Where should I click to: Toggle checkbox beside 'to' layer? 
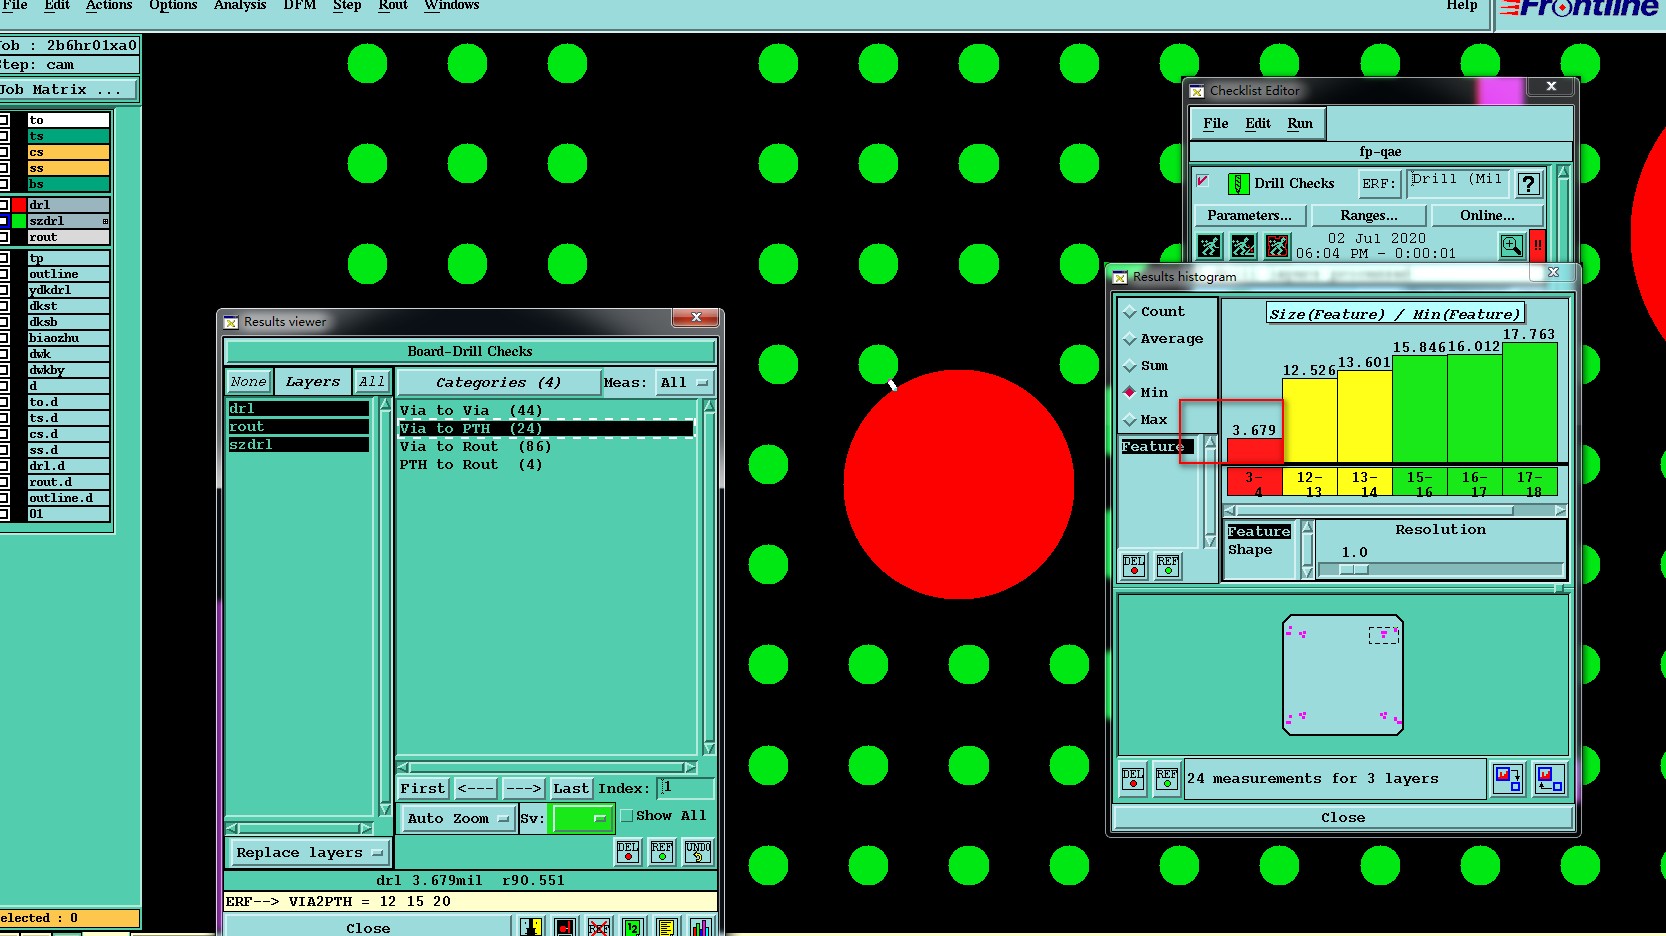click(4, 120)
